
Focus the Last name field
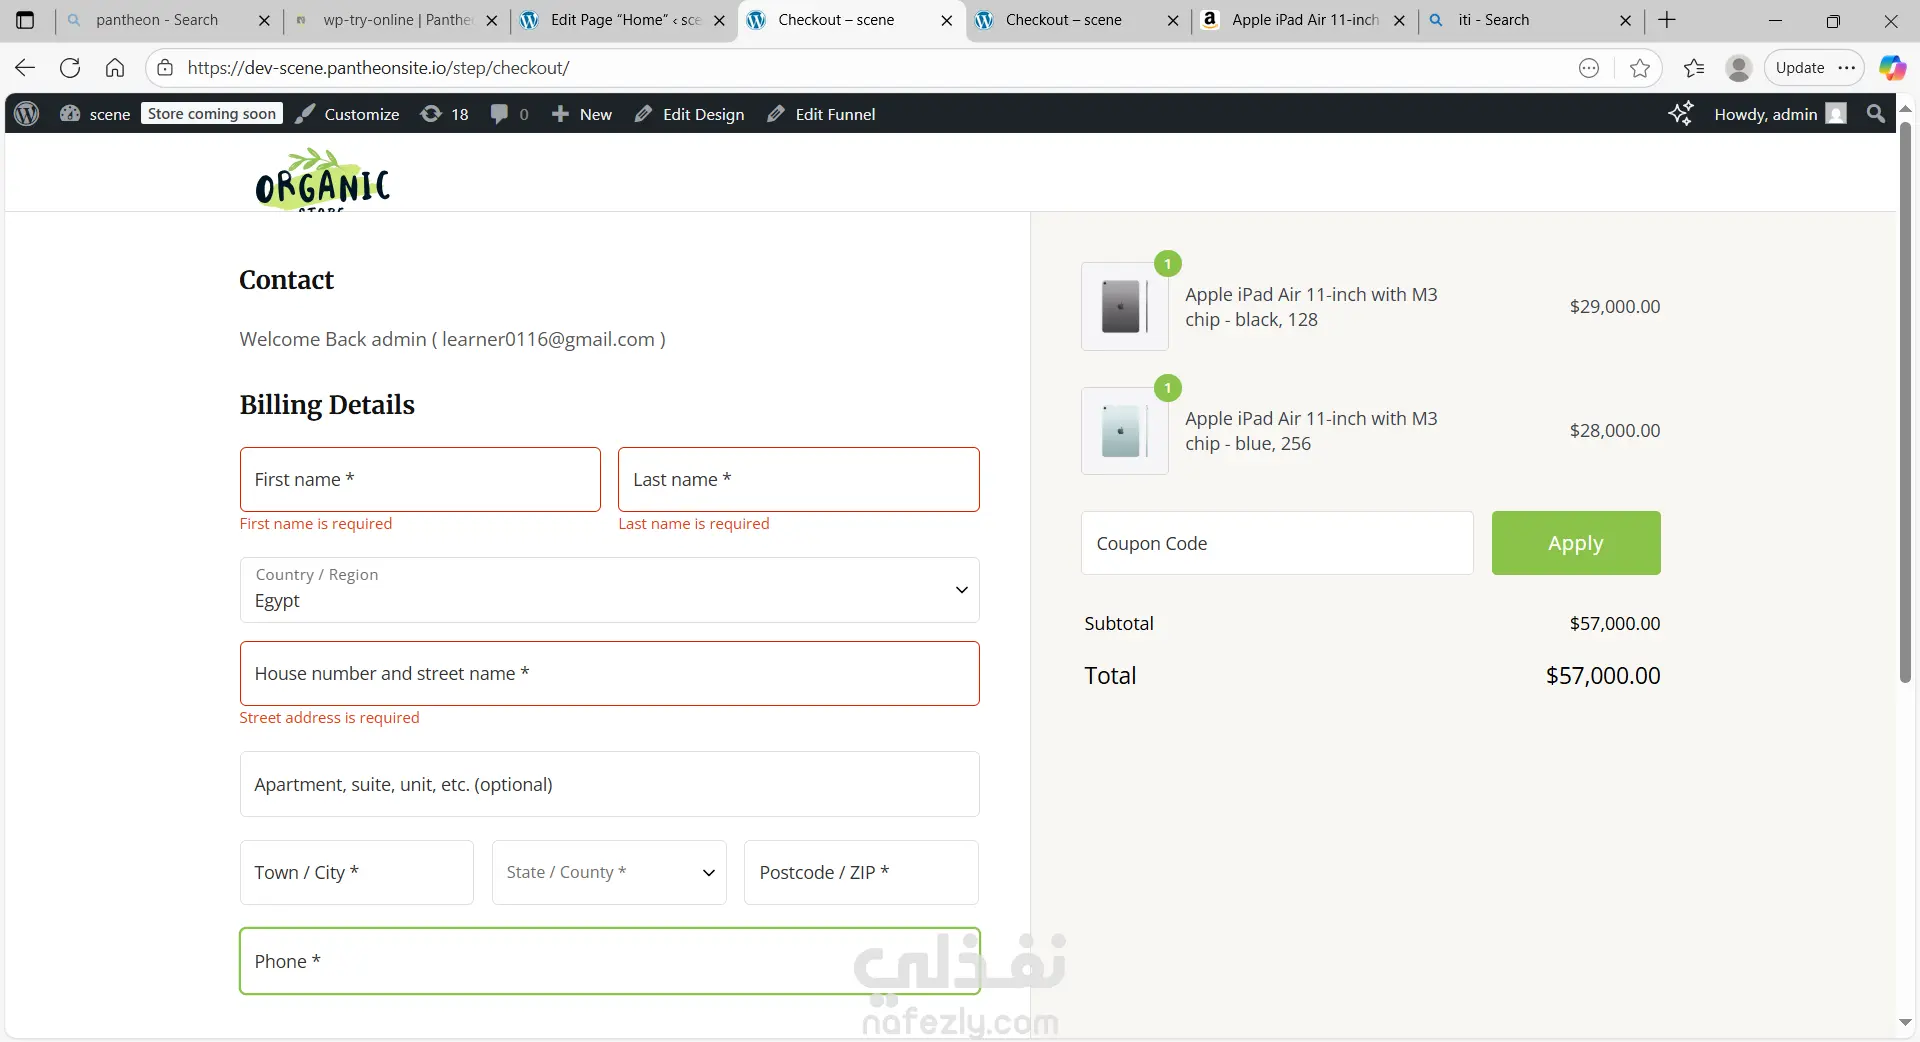pyautogui.click(x=799, y=480)
